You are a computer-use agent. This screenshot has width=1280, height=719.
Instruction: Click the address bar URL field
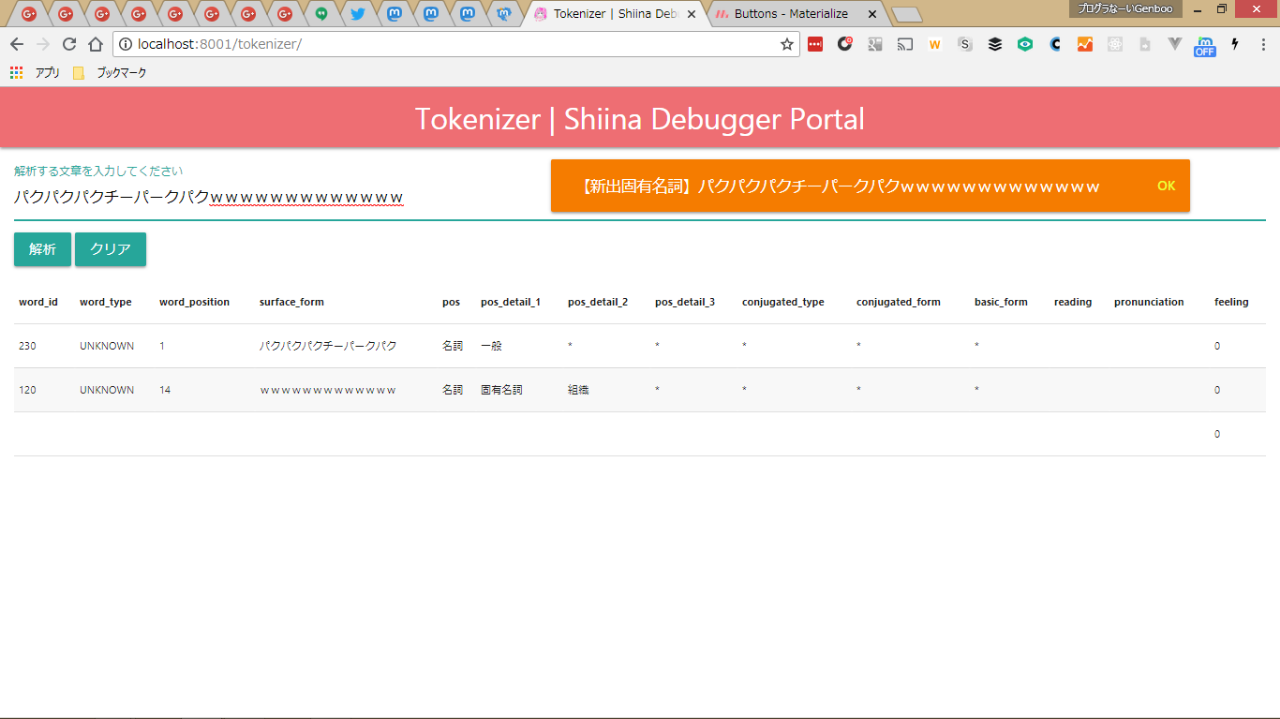[x=450, y=44]
